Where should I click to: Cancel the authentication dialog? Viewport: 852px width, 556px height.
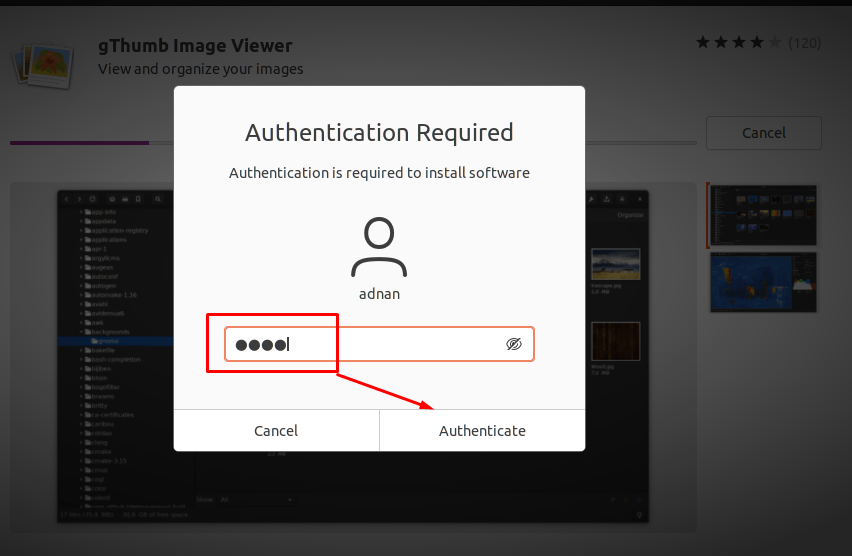point(276,430)
